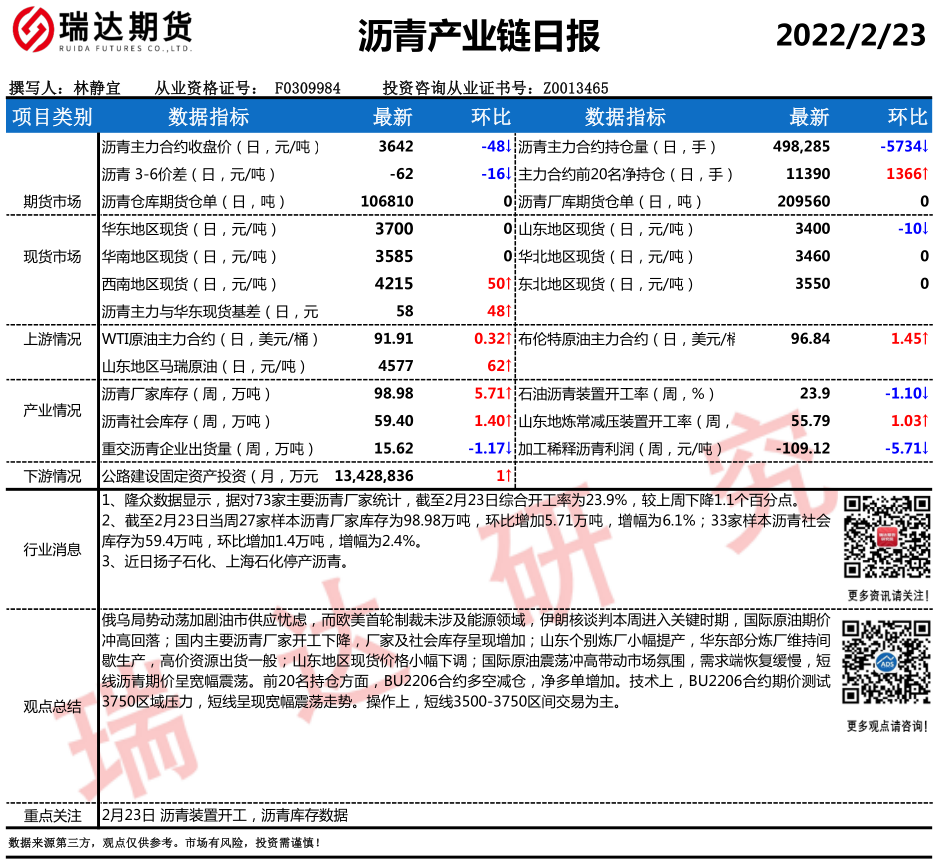Click the 沥青产业链日报 report title

(479, 36)
